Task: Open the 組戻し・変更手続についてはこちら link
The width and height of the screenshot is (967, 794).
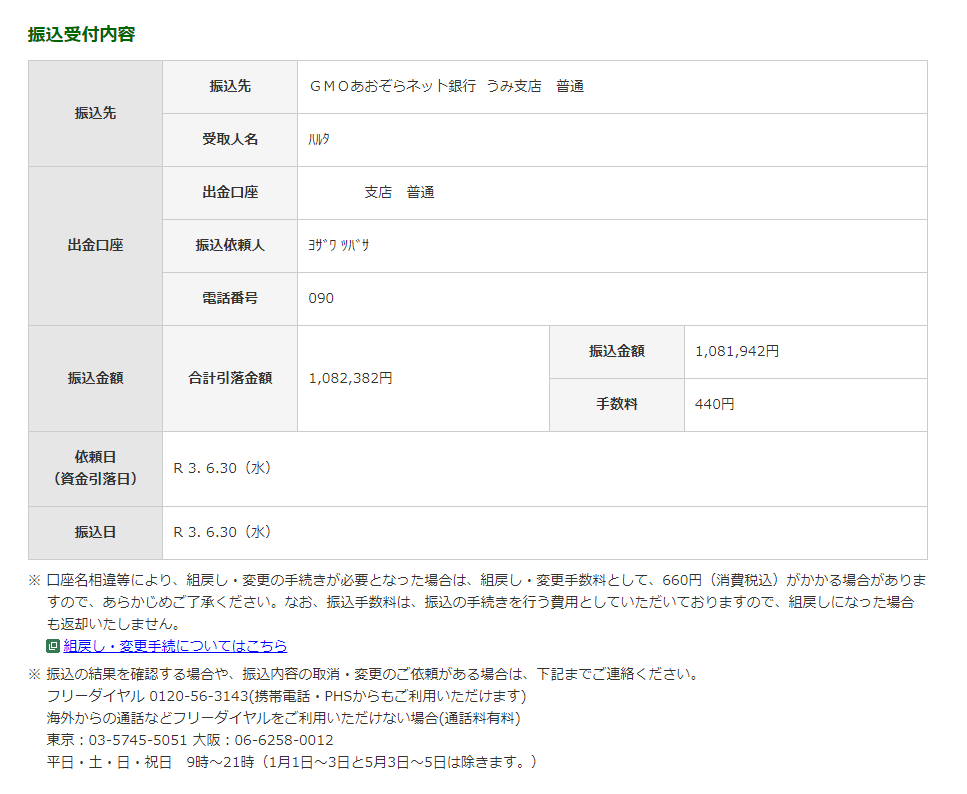Action: (175, 646)
